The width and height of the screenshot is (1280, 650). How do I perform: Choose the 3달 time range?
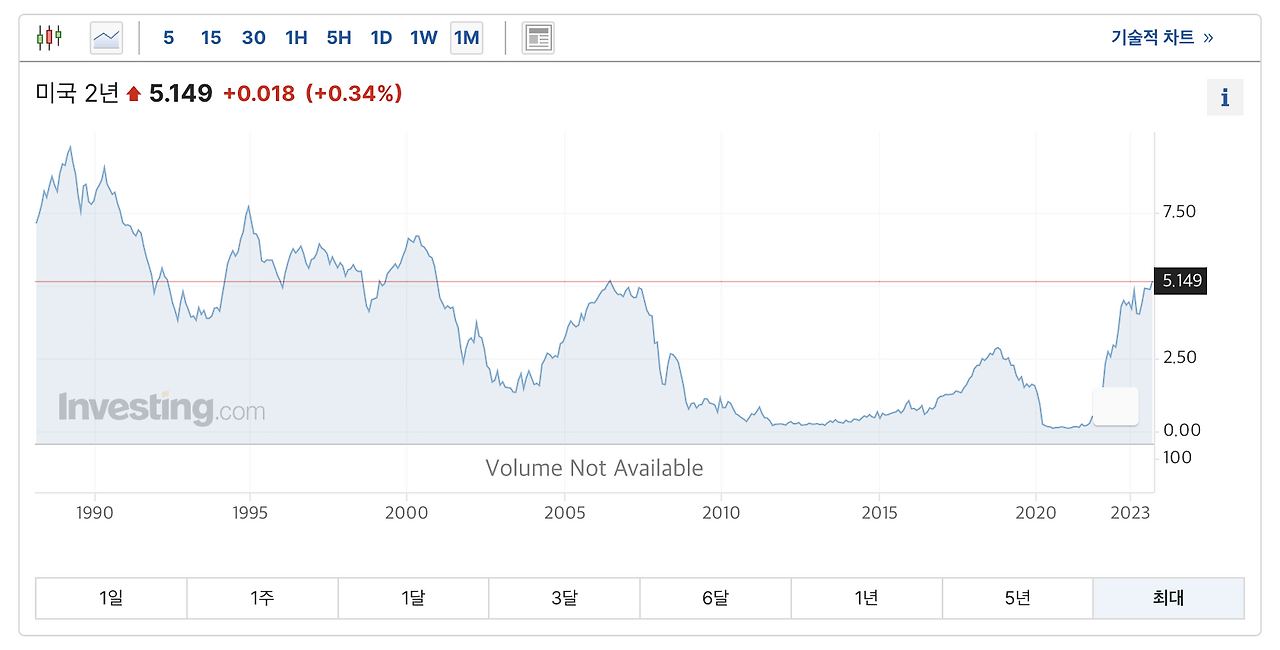pyautogui.click(x=564, y=598)
